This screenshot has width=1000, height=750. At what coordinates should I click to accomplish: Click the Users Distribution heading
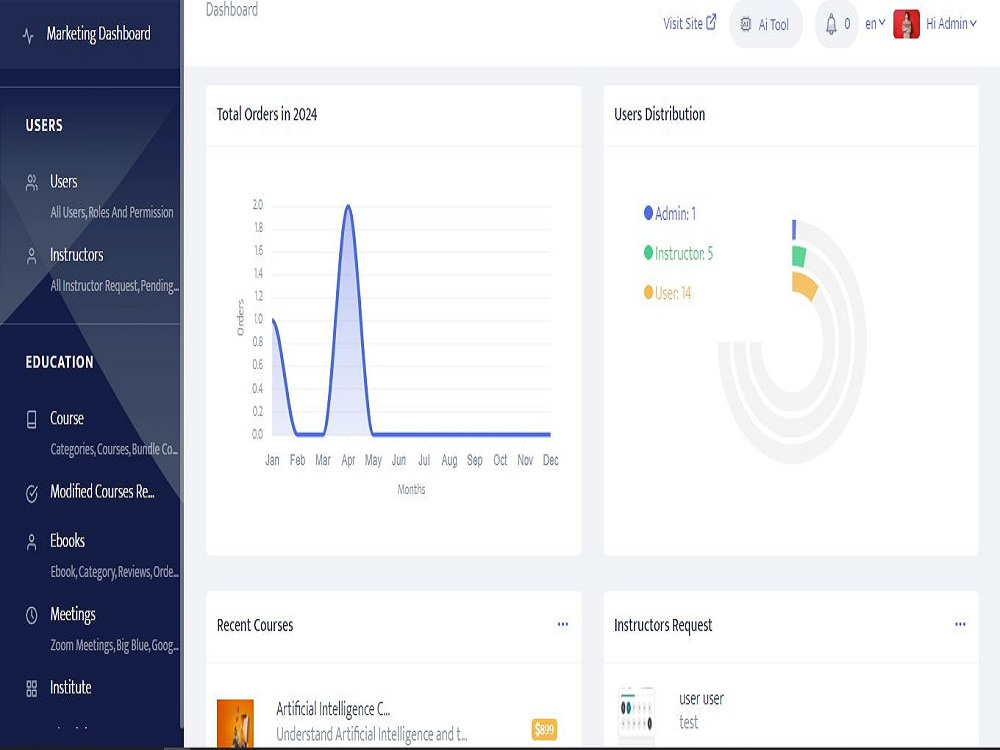coord(659,114)
